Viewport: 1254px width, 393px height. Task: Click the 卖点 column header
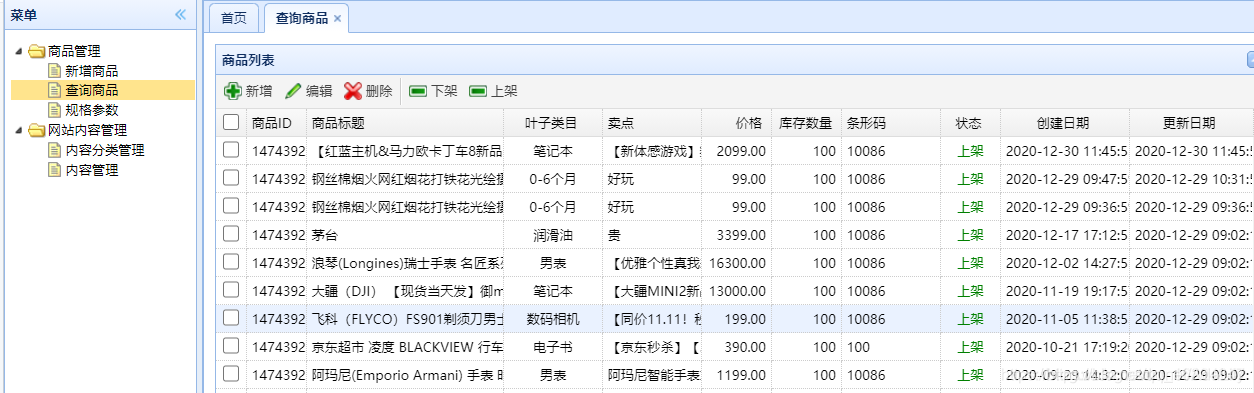(x=652, y=123)
